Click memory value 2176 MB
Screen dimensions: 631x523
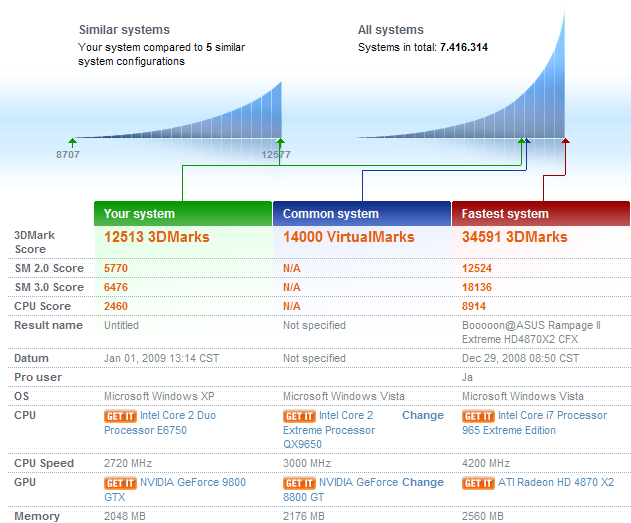point(304,516)
